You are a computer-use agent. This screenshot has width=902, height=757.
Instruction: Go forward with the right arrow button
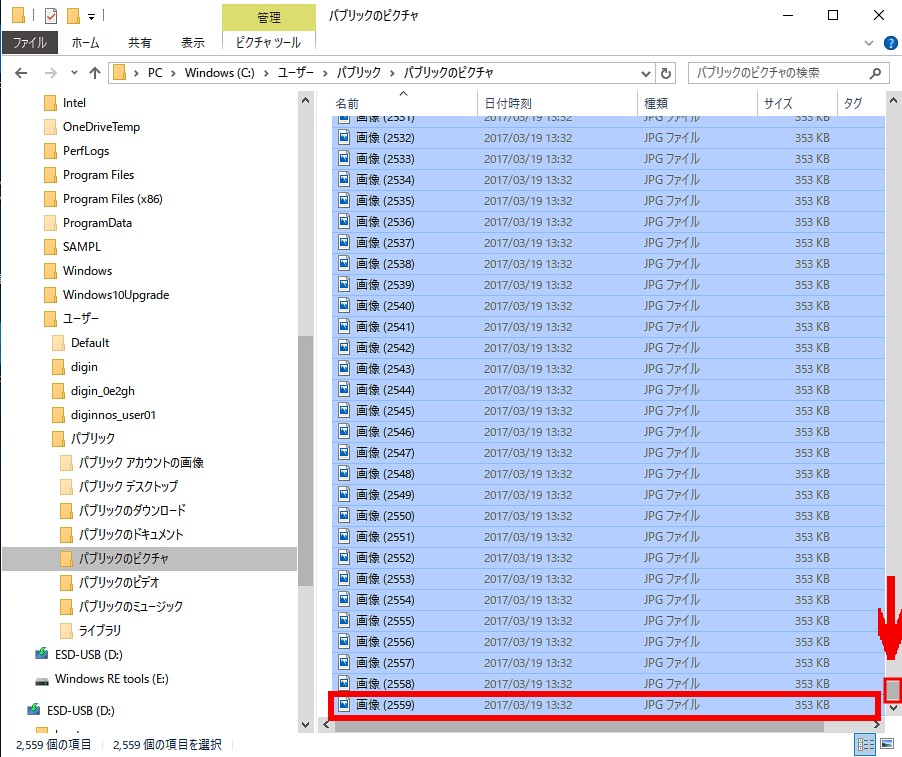point(51,73)
